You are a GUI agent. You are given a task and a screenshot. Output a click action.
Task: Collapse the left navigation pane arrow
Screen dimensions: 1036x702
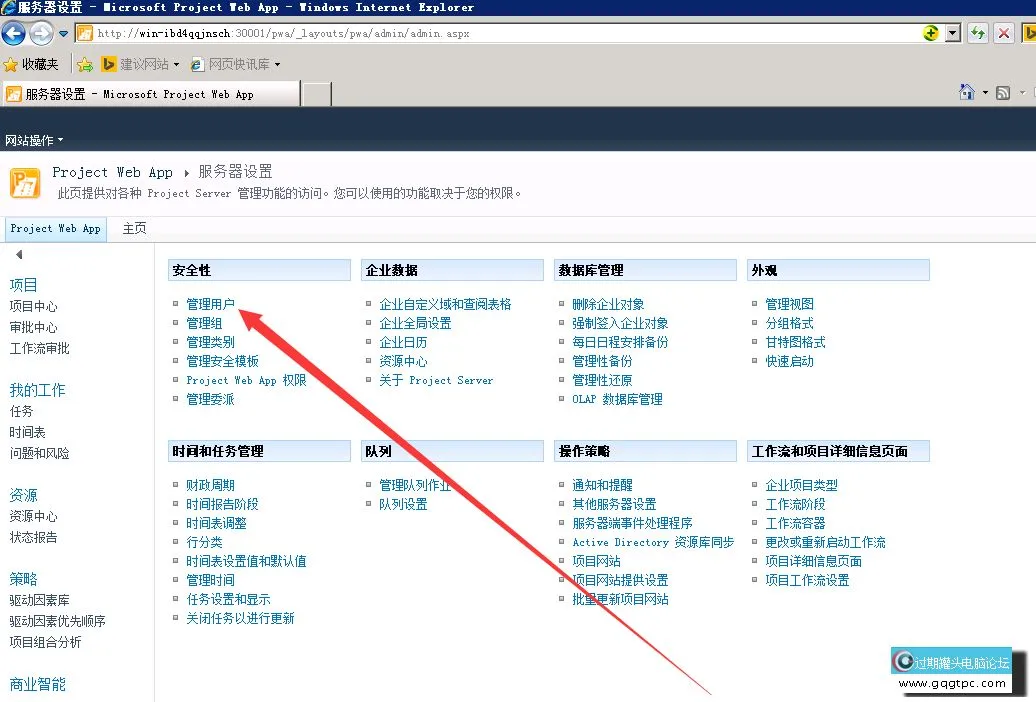pyautogui.click(x=20, y=253)
